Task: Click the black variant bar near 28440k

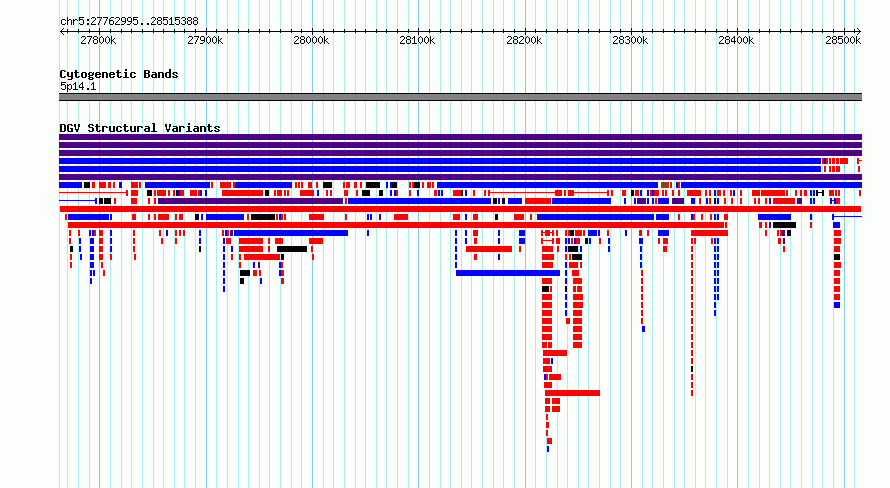Action: click(x=784, y=225)
